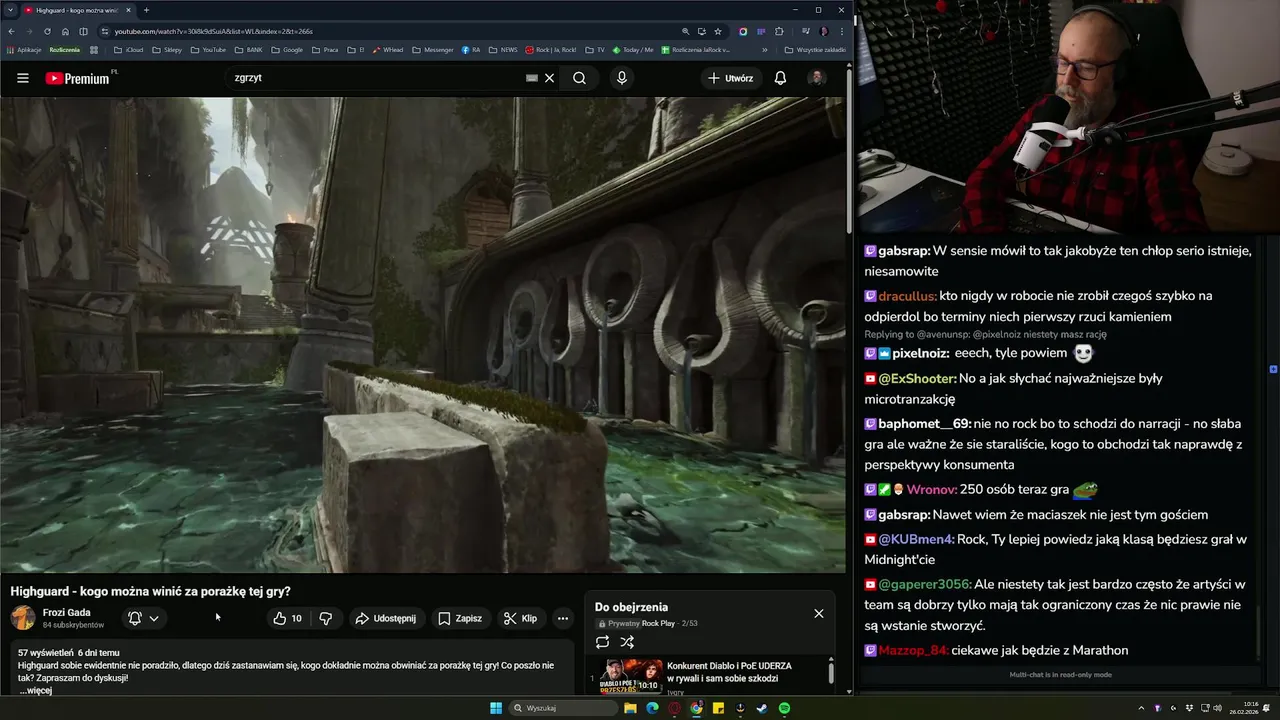The image size is (1280, 720).
Task: Open the NEWS bookmark folder
Action: (x=503, y=49)
